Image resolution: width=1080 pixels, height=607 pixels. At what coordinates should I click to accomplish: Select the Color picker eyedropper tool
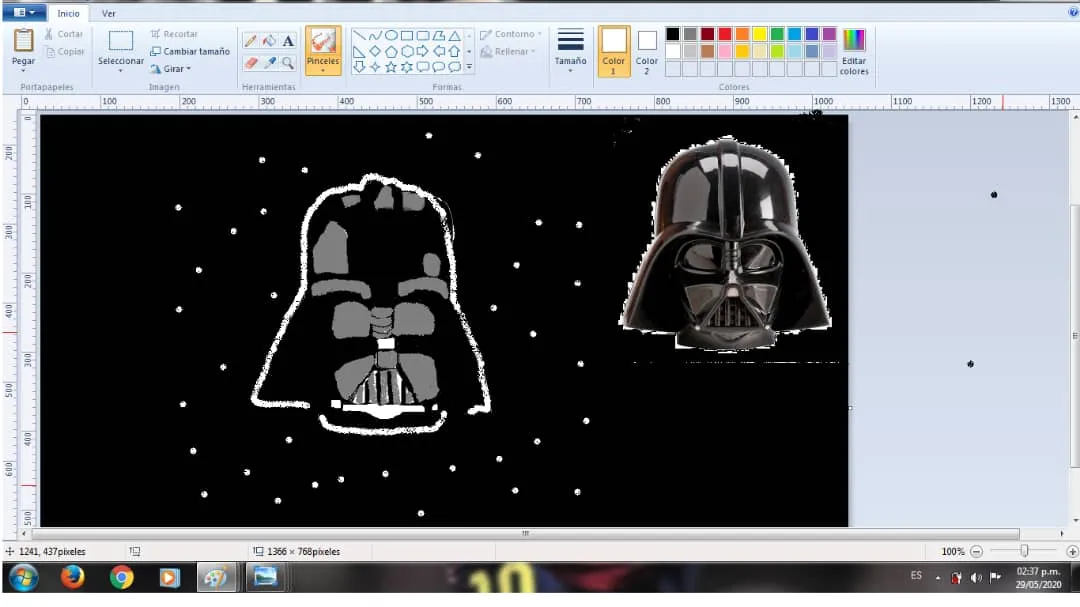click(269, 63)
